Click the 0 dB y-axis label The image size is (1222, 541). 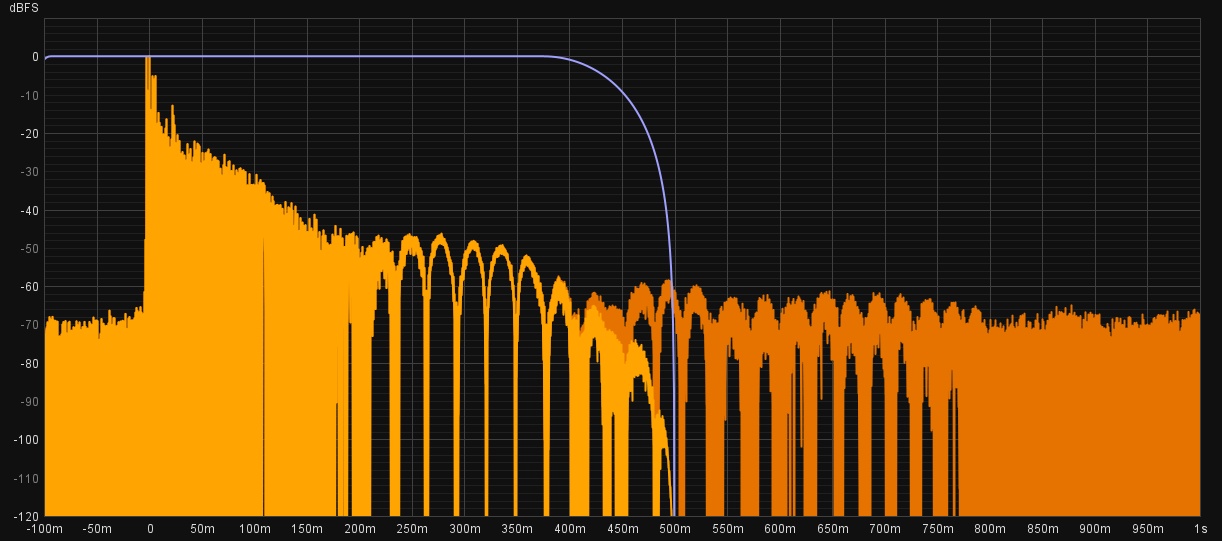pos(35,57)
